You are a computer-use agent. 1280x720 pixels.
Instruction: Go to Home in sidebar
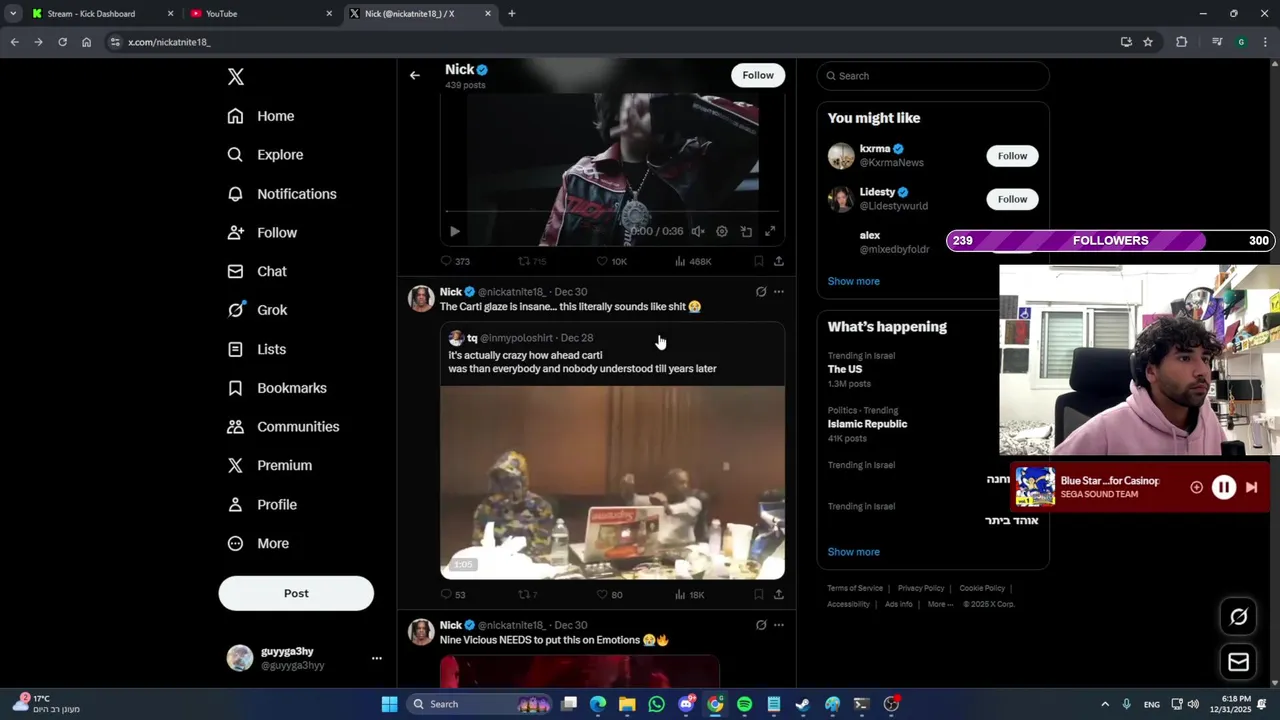click(x=260, y=116)
